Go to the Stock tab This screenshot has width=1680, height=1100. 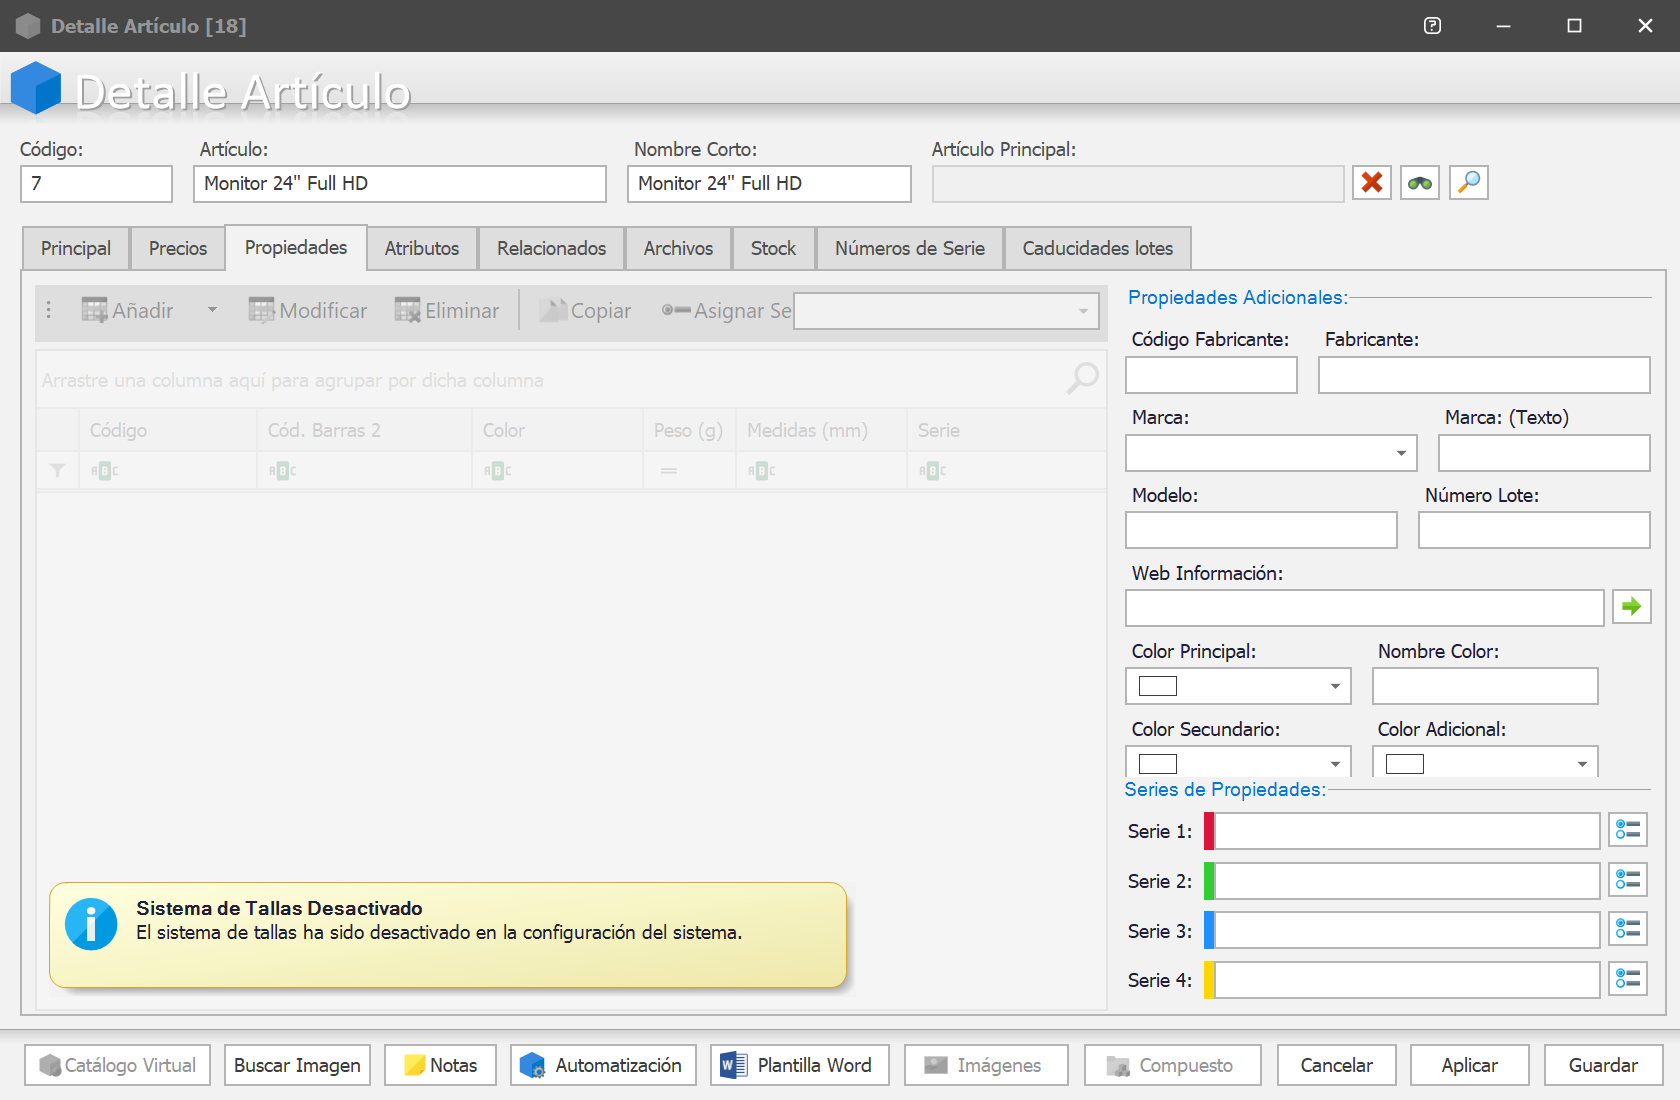click(774, 248)
